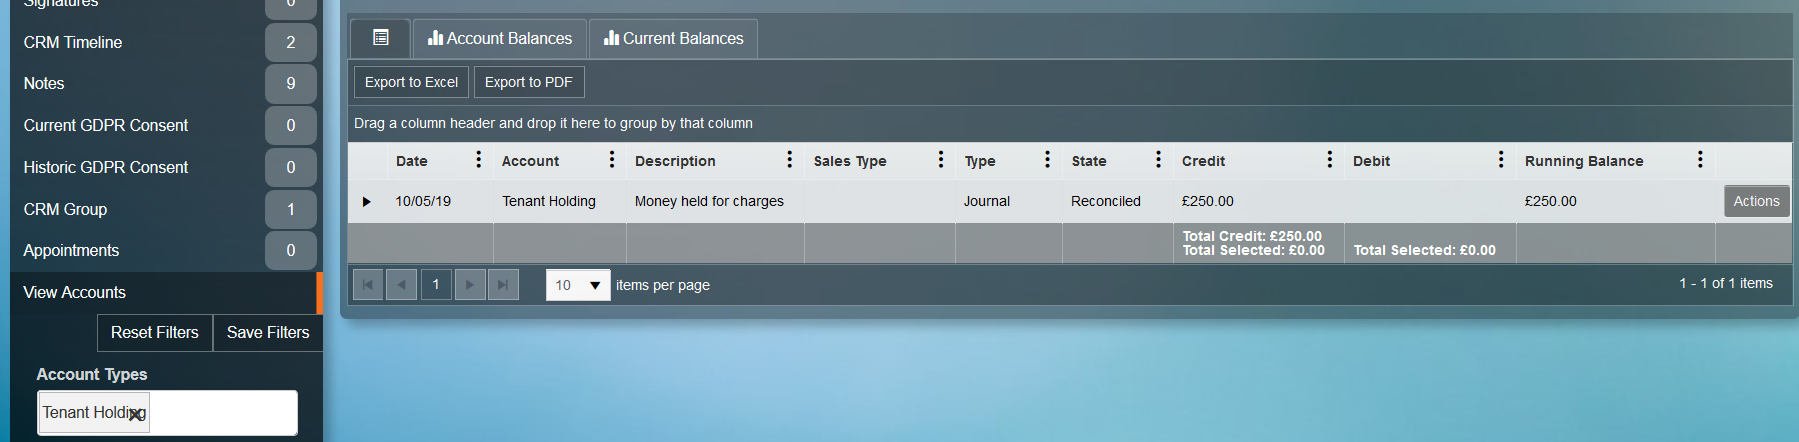Open the Sales Type column menu
Image resolution: width=1799 pixels, height=442 pixels.
940,160
